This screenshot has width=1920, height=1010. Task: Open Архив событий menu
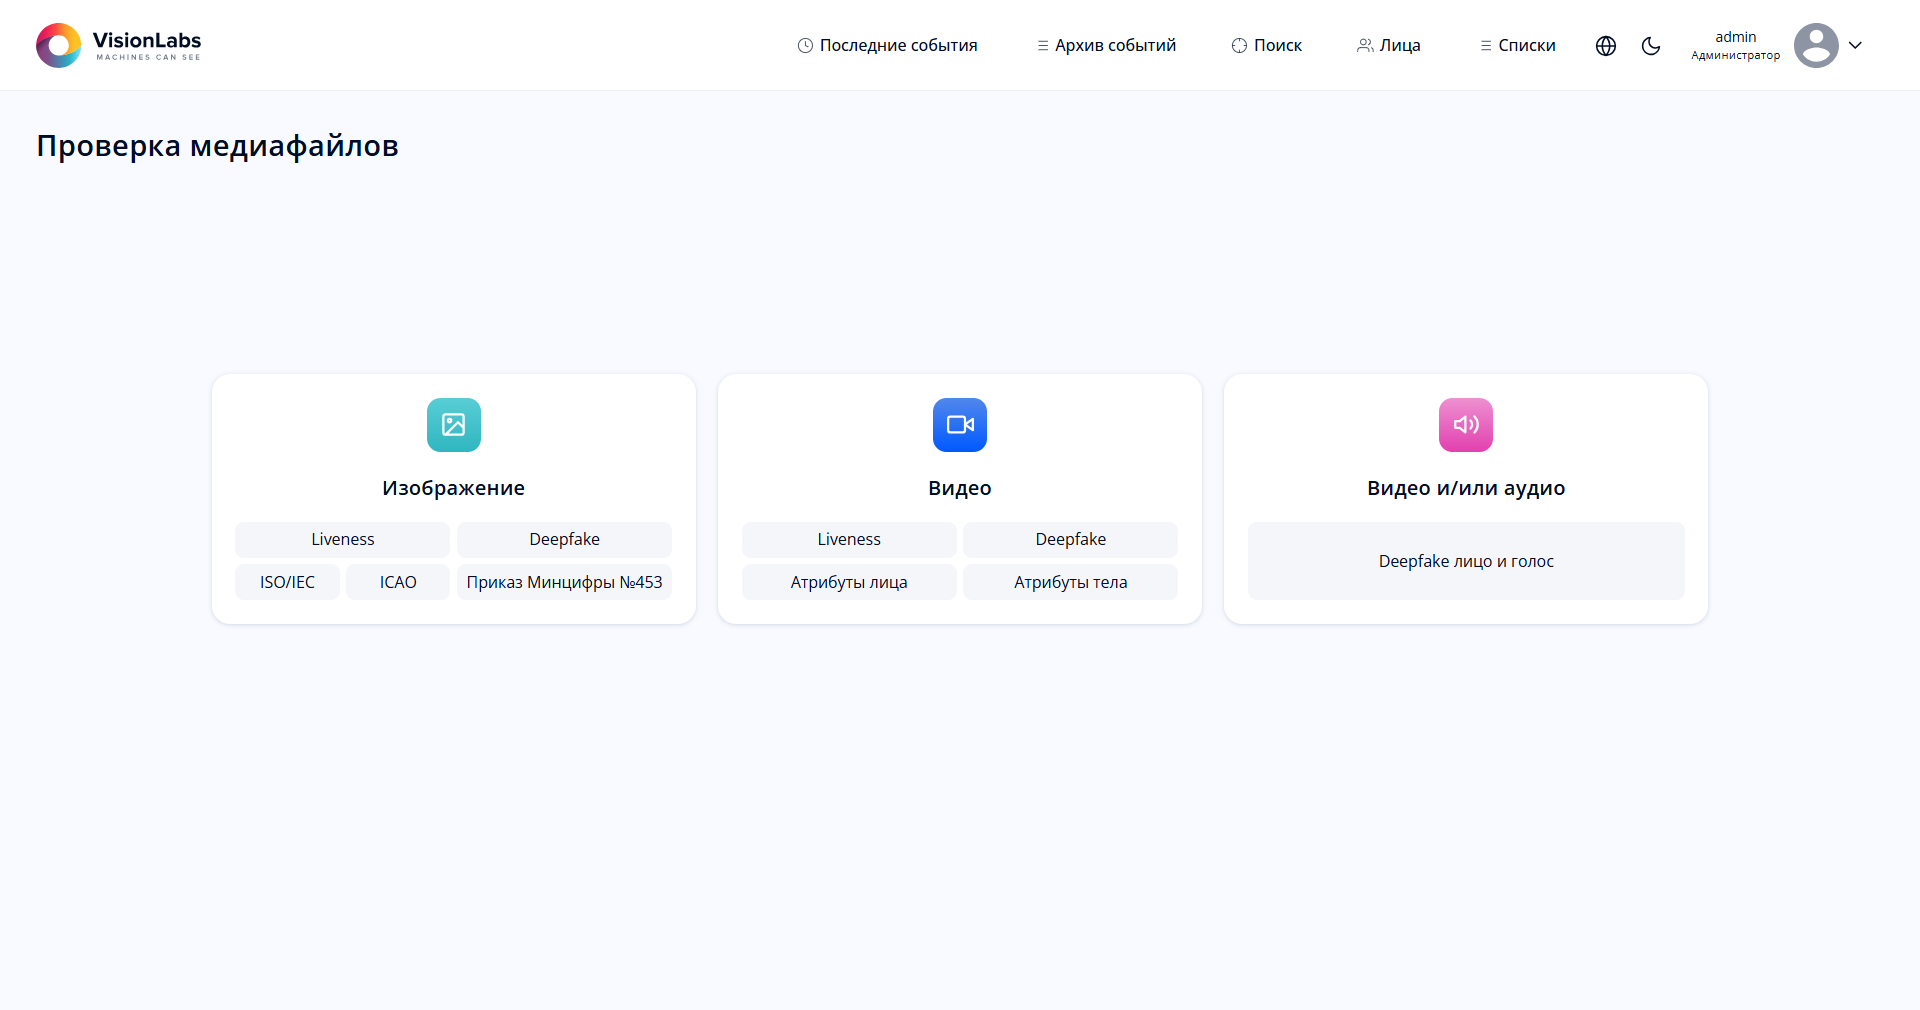point(1106,46)
